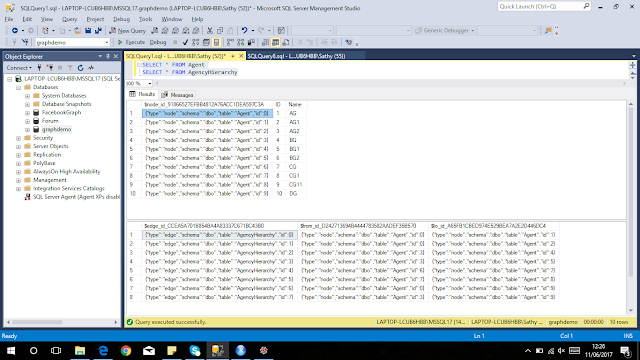
Task: Close the SQLQuery1.sql tab
Action: (241, 56)
